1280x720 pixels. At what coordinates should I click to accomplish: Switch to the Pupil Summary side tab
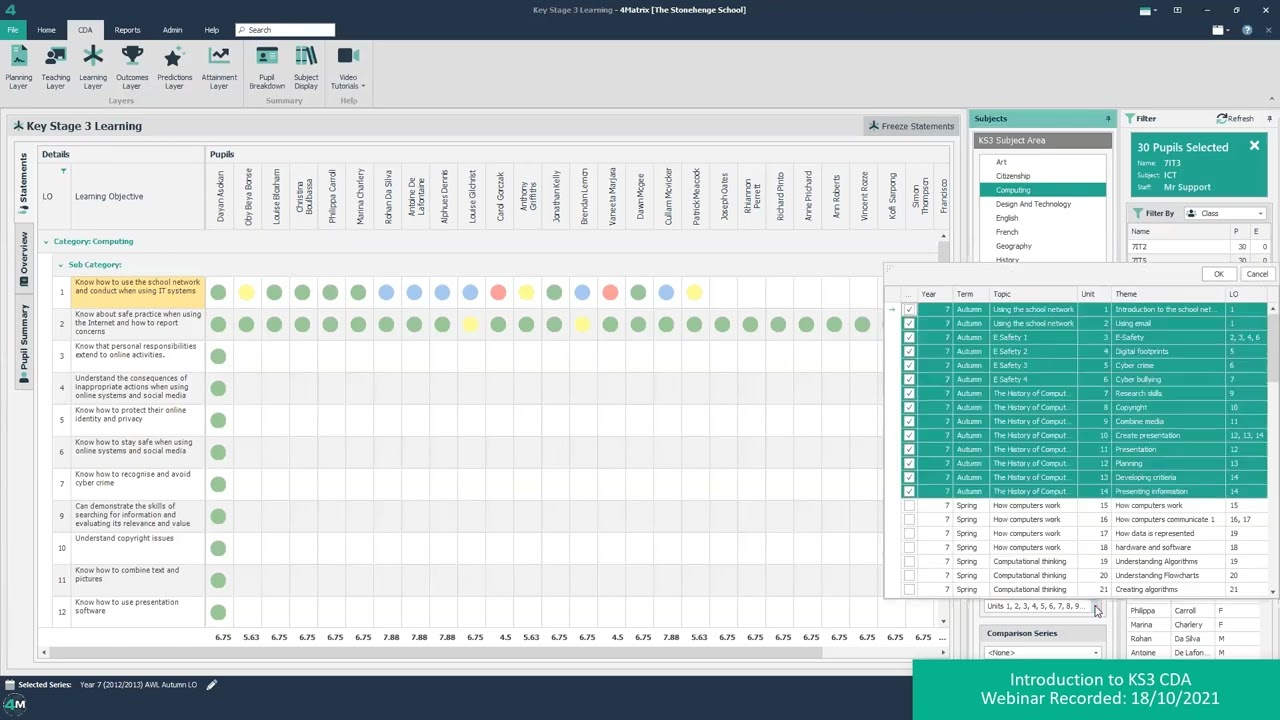coord(25,344)
